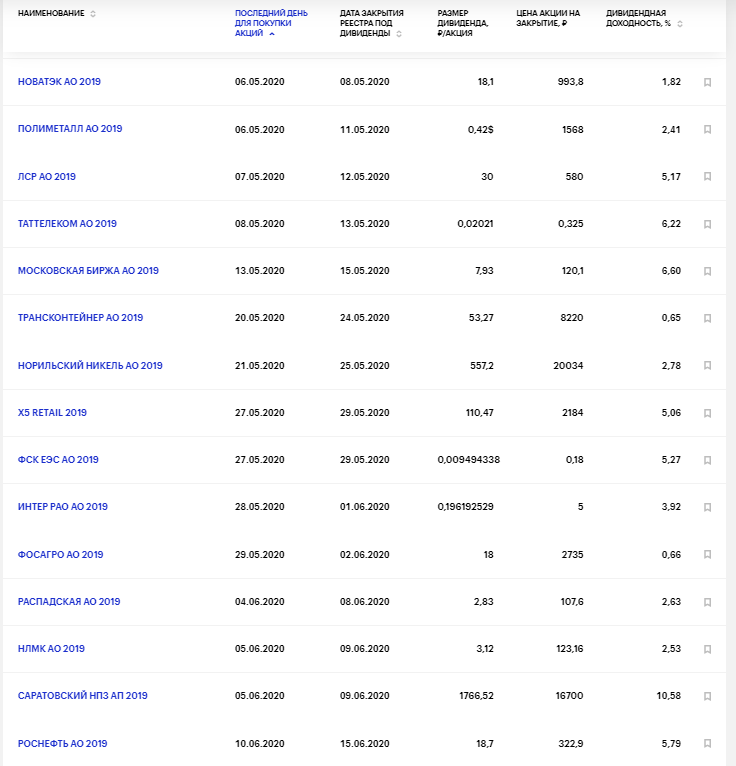Select the dividend value 1766,52
This screenshot has height=766, width=736.
(x=476, y=695)
